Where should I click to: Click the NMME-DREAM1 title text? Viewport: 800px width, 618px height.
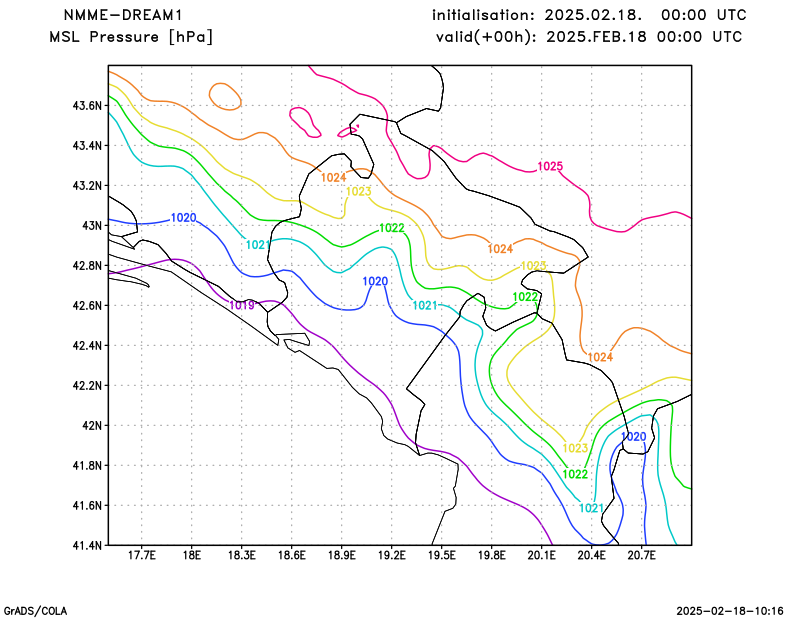coord(123,15)
